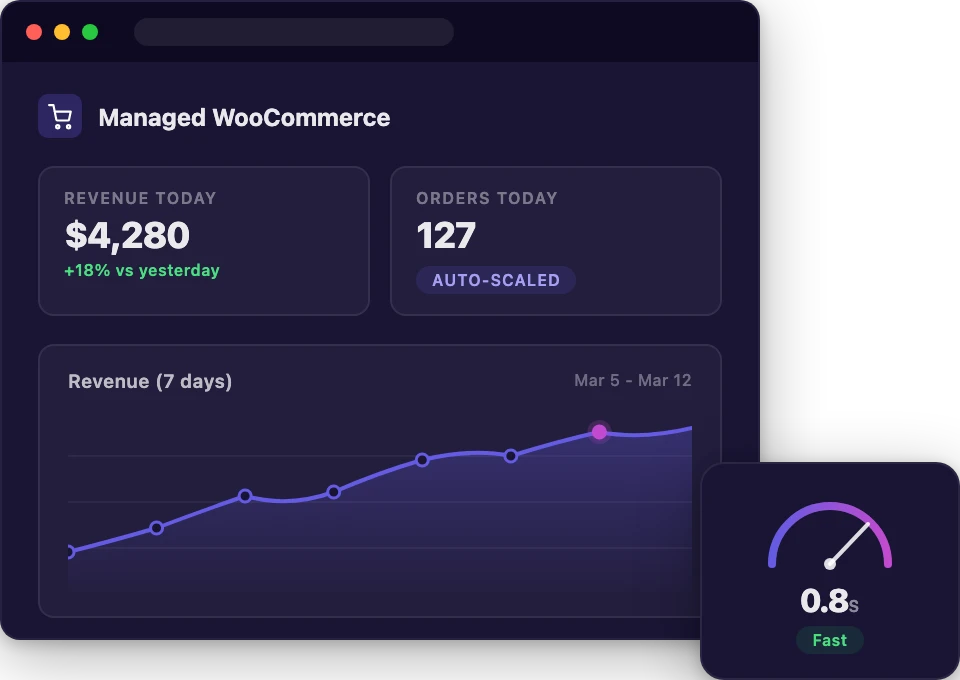This screenshot has width=960, height=680.
Task: Click the Revenue (7 days) chart title
Action: point(150,381)
